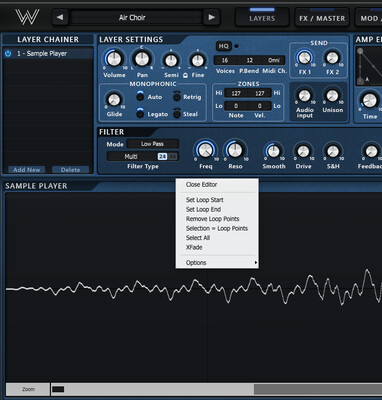Toggle power icon of Sample Player layer
382x400 pixels.
click(8, 53)
